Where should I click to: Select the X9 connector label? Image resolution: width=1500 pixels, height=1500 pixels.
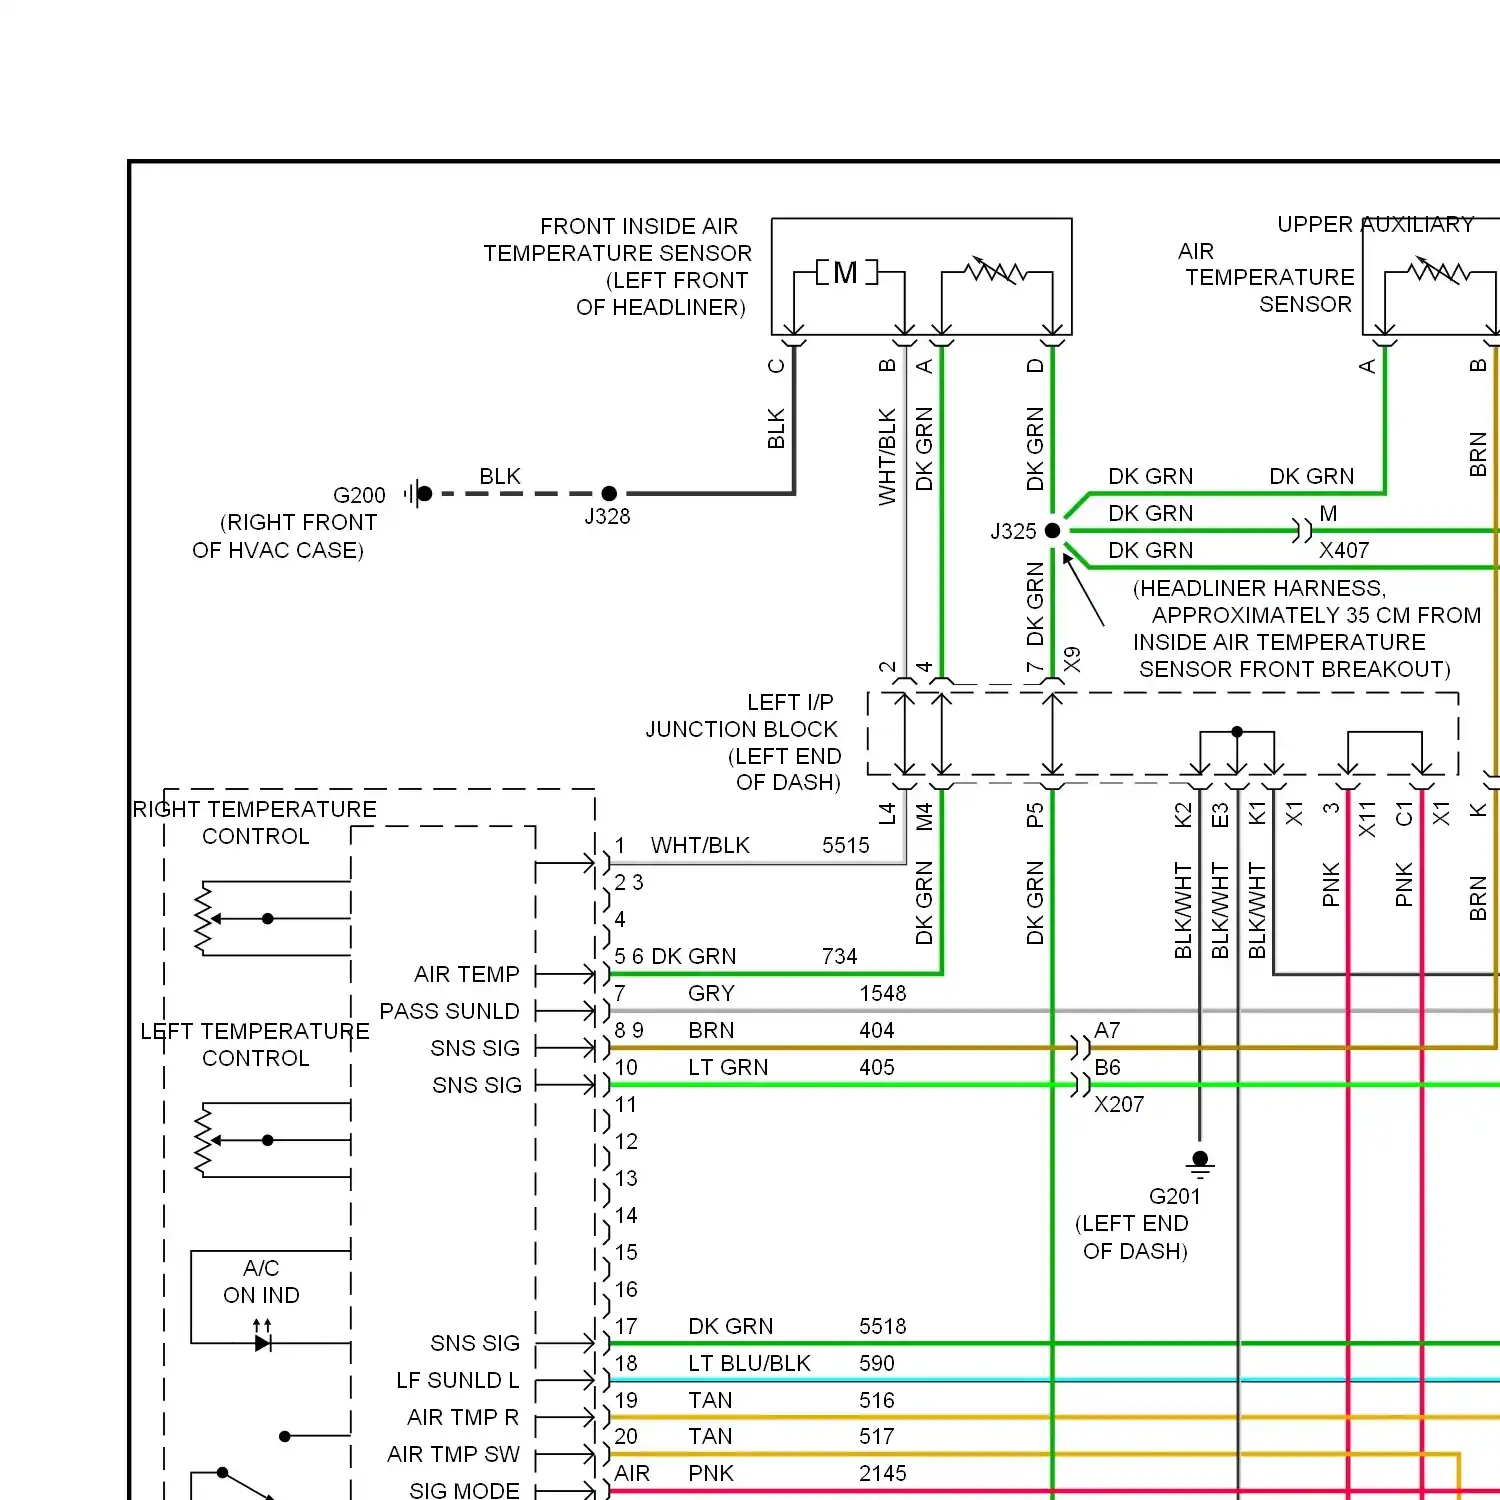[x=1072, y=660]
